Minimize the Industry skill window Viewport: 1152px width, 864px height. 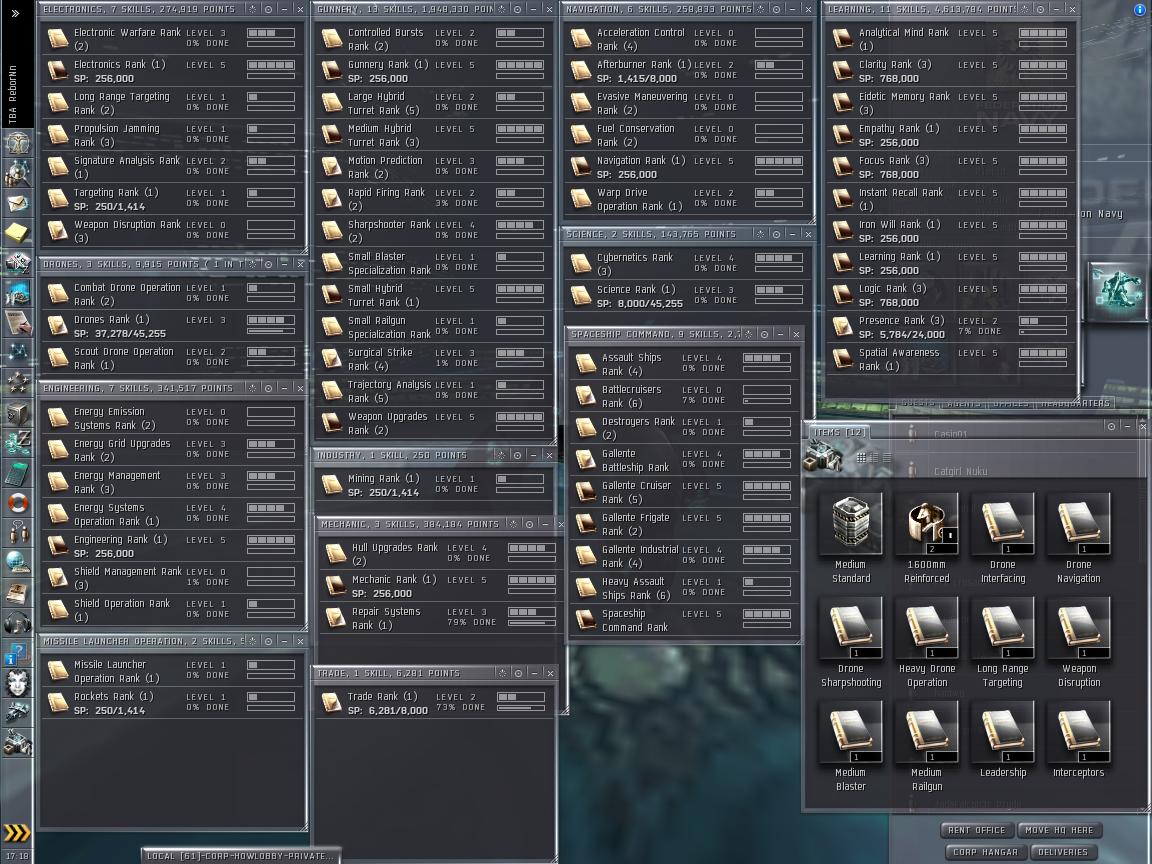click(533, 456)
